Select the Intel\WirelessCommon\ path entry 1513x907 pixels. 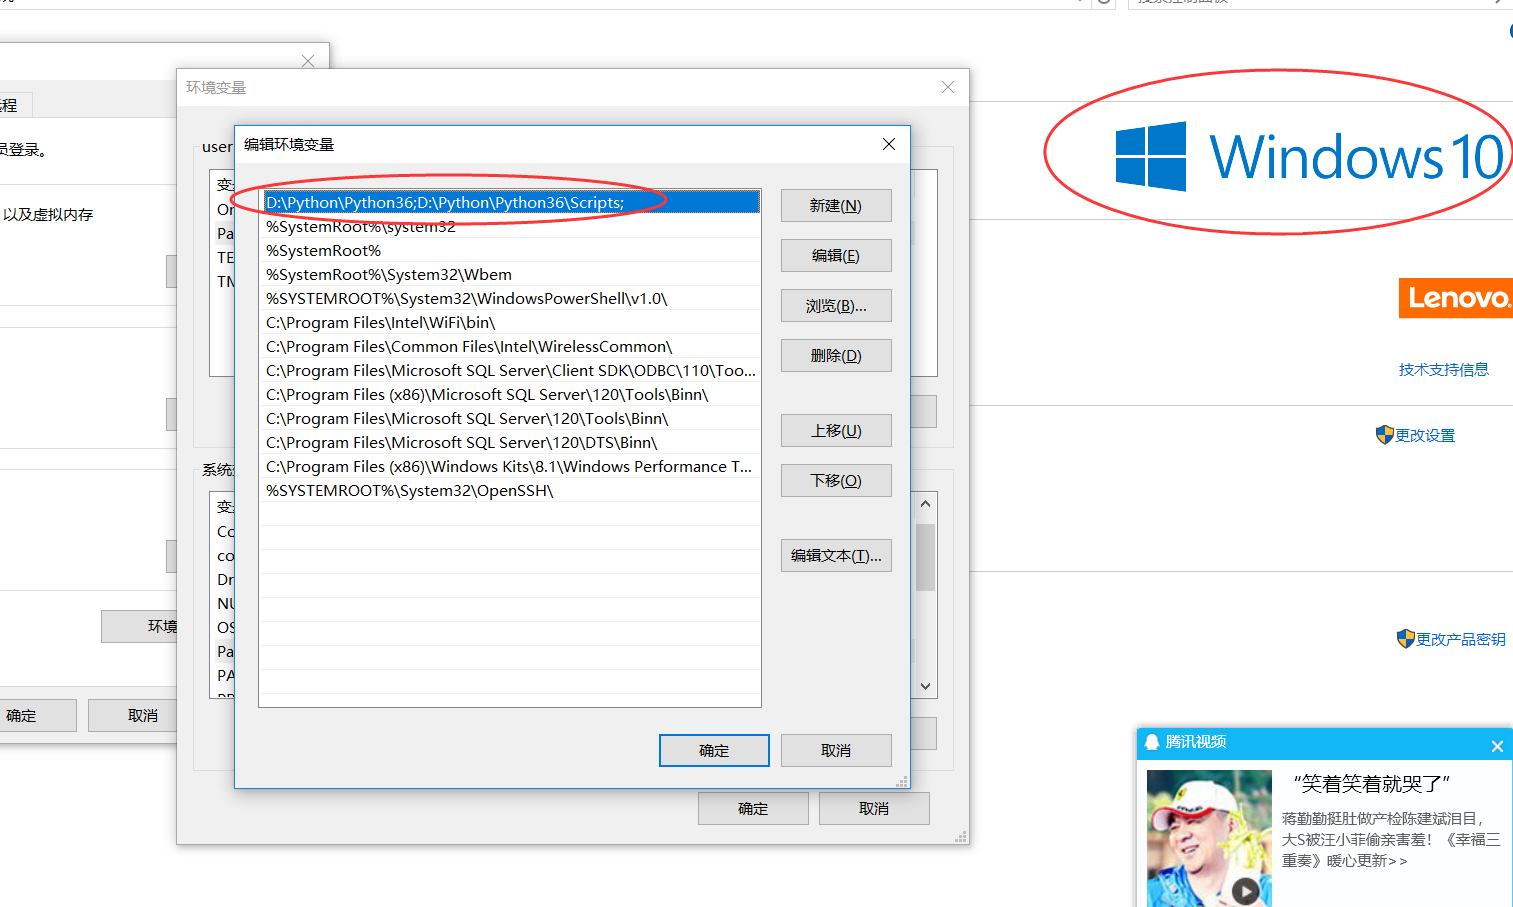click(x=510, y=347)
